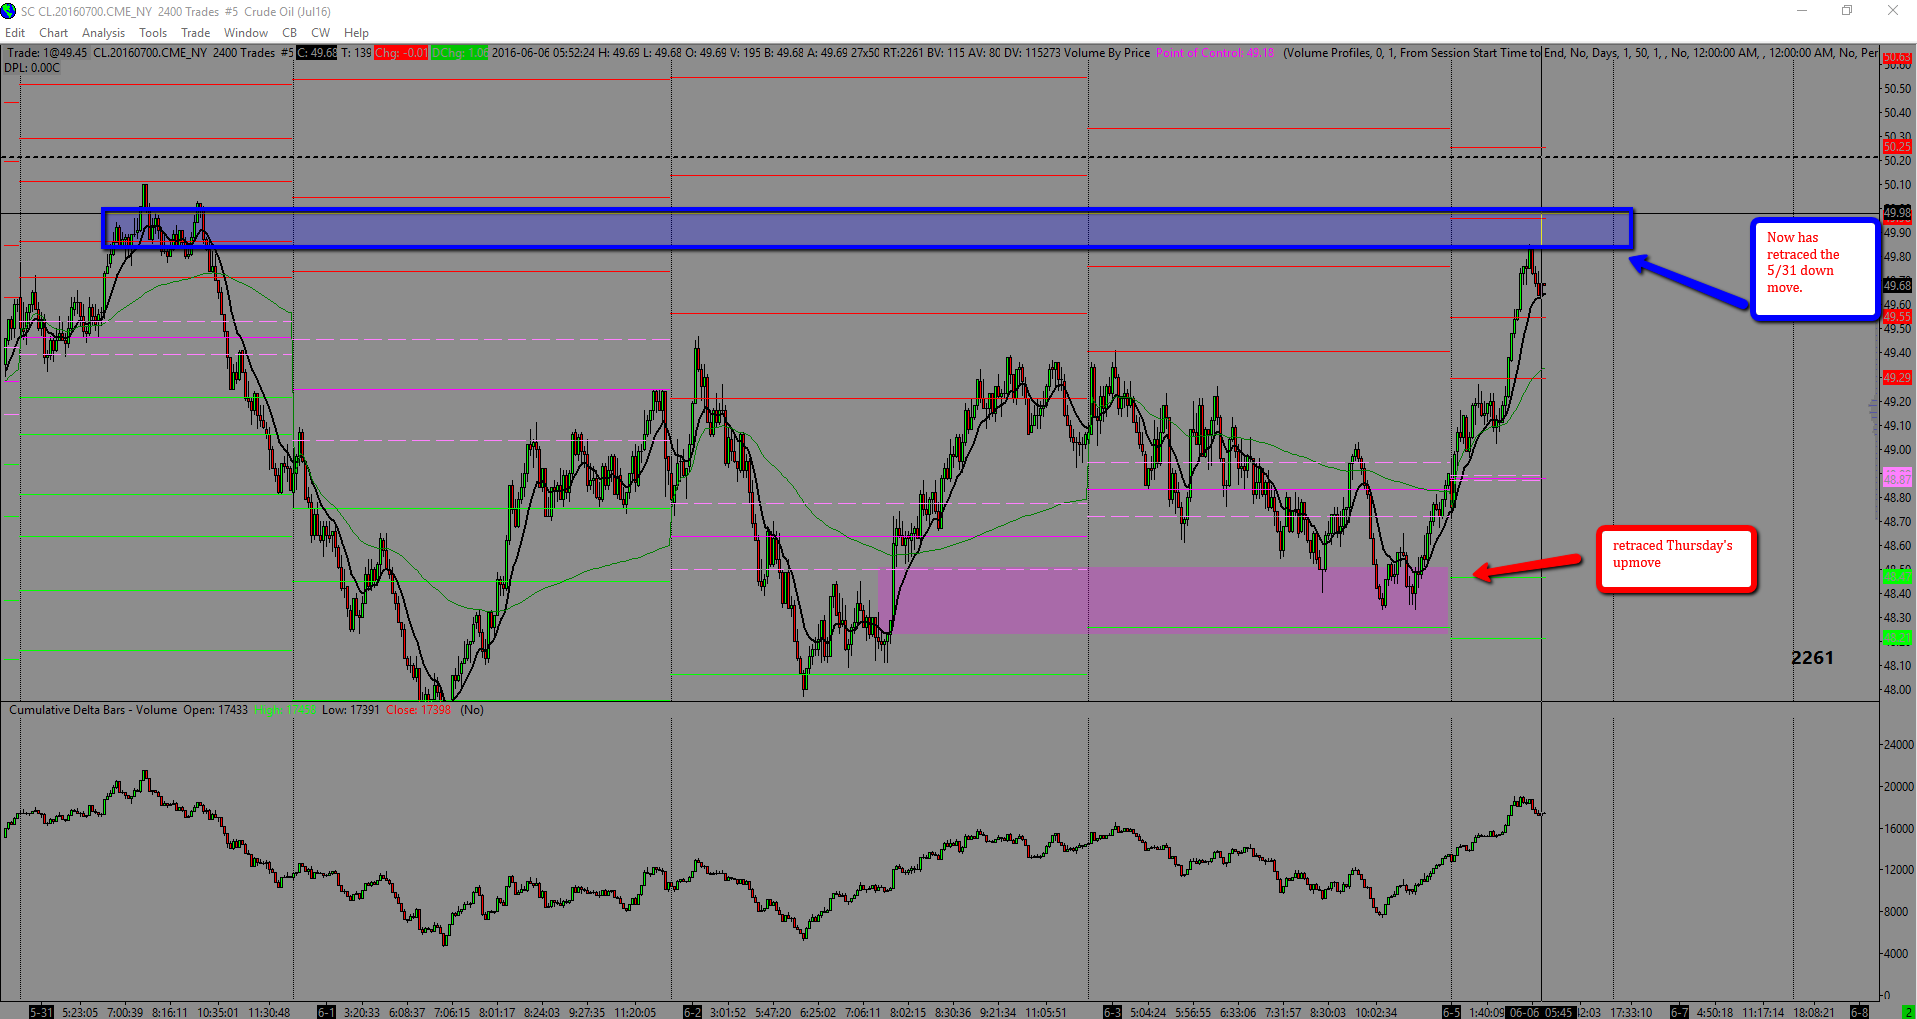
Task: Click the 10:02:34 time label
Action: point(1376,1012)
